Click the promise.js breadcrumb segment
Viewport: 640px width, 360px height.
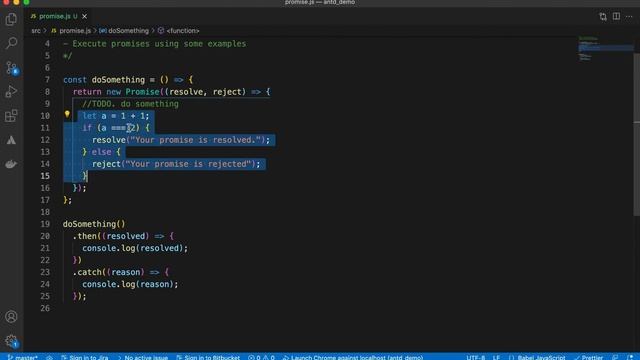[71, 31]
